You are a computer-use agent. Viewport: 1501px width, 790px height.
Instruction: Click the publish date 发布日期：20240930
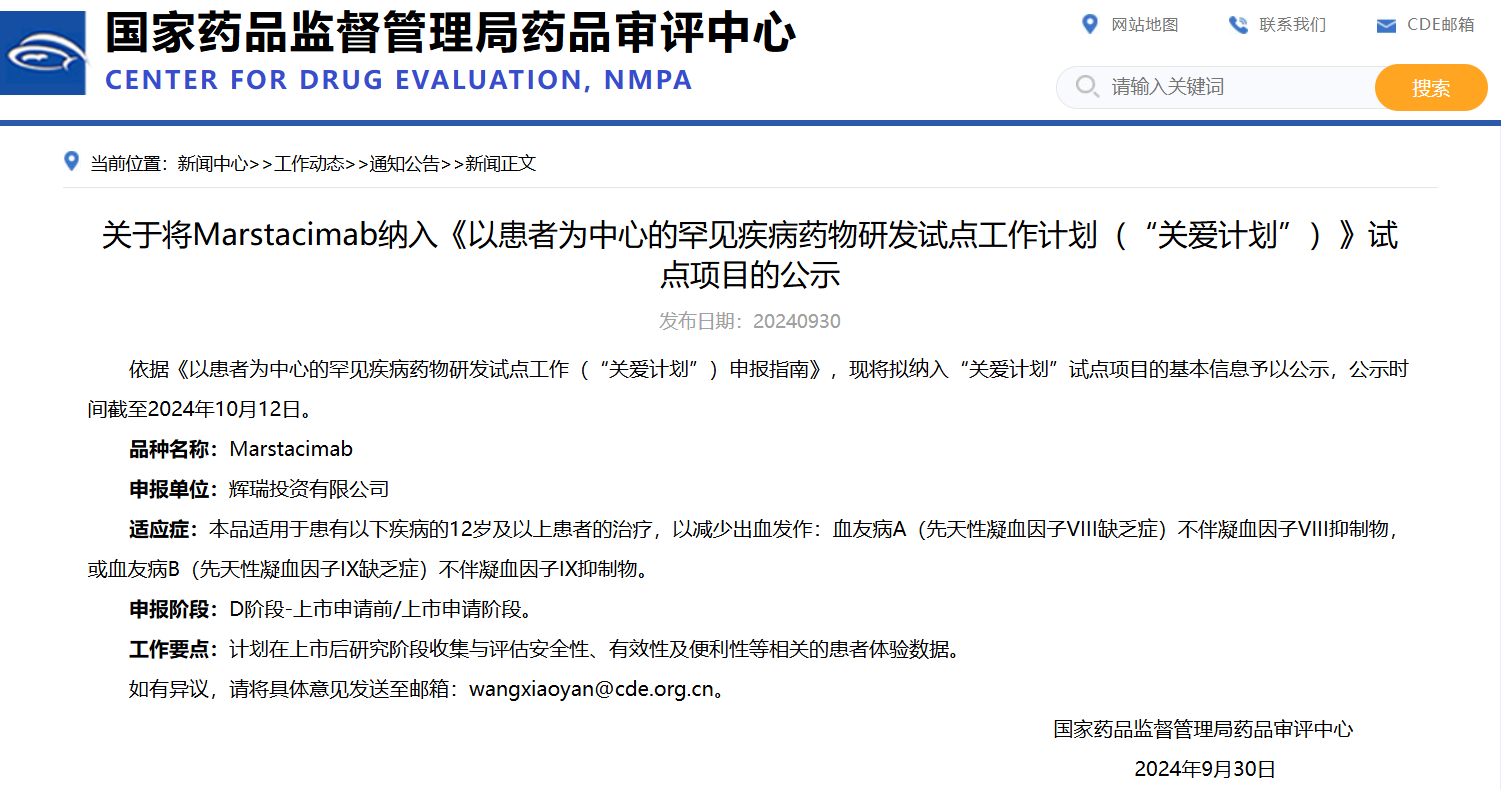pos(750,321)
